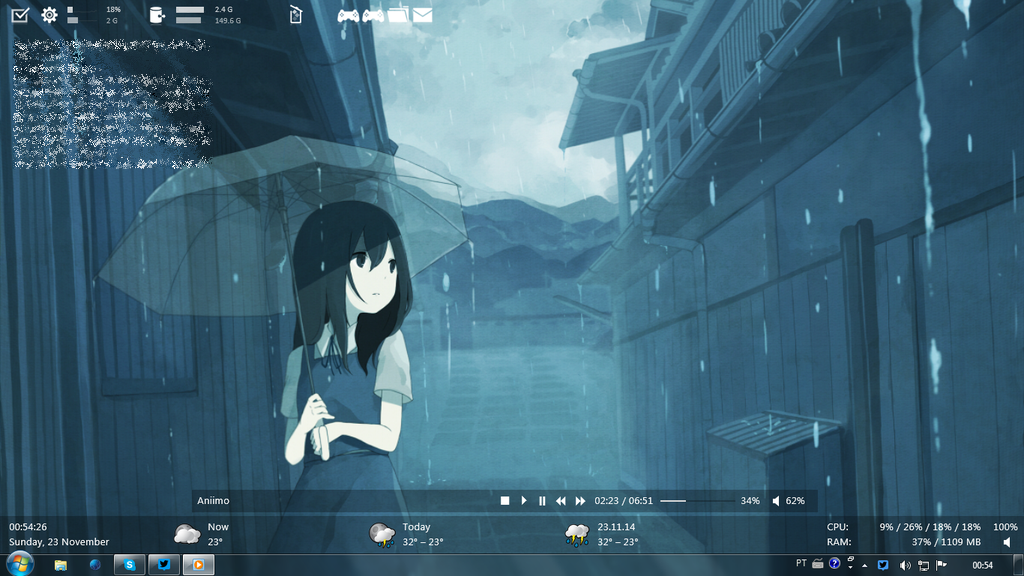Open the mail envelope launcher

[x=423, y=15]
